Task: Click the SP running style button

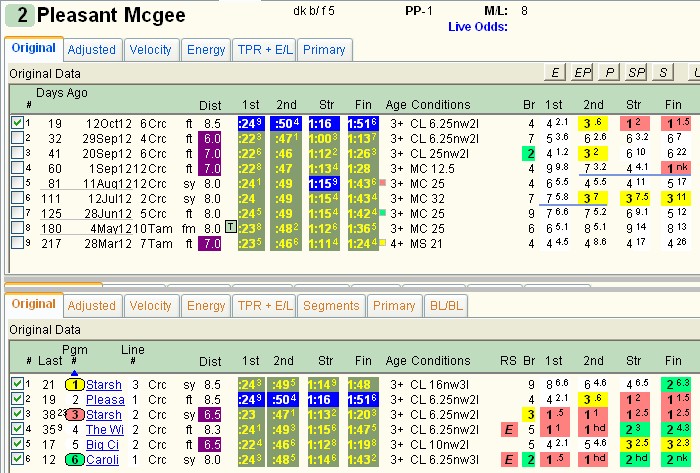Action: click(x=636, y=72)
